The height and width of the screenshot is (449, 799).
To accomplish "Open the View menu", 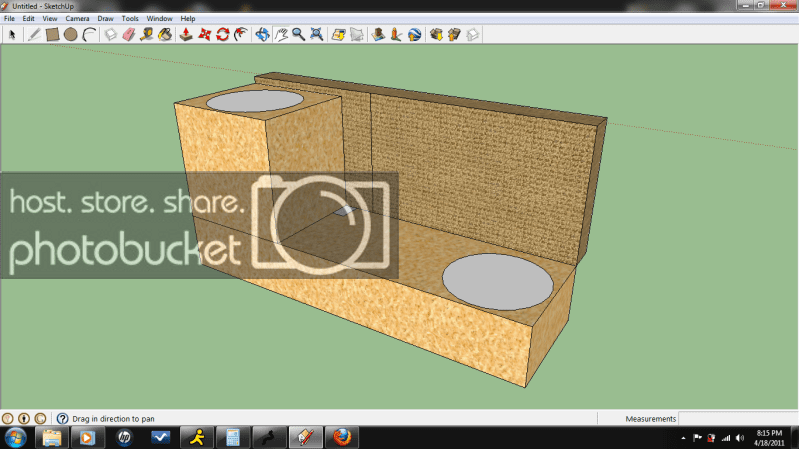I will pyautogui.click(x=49, y=18).
